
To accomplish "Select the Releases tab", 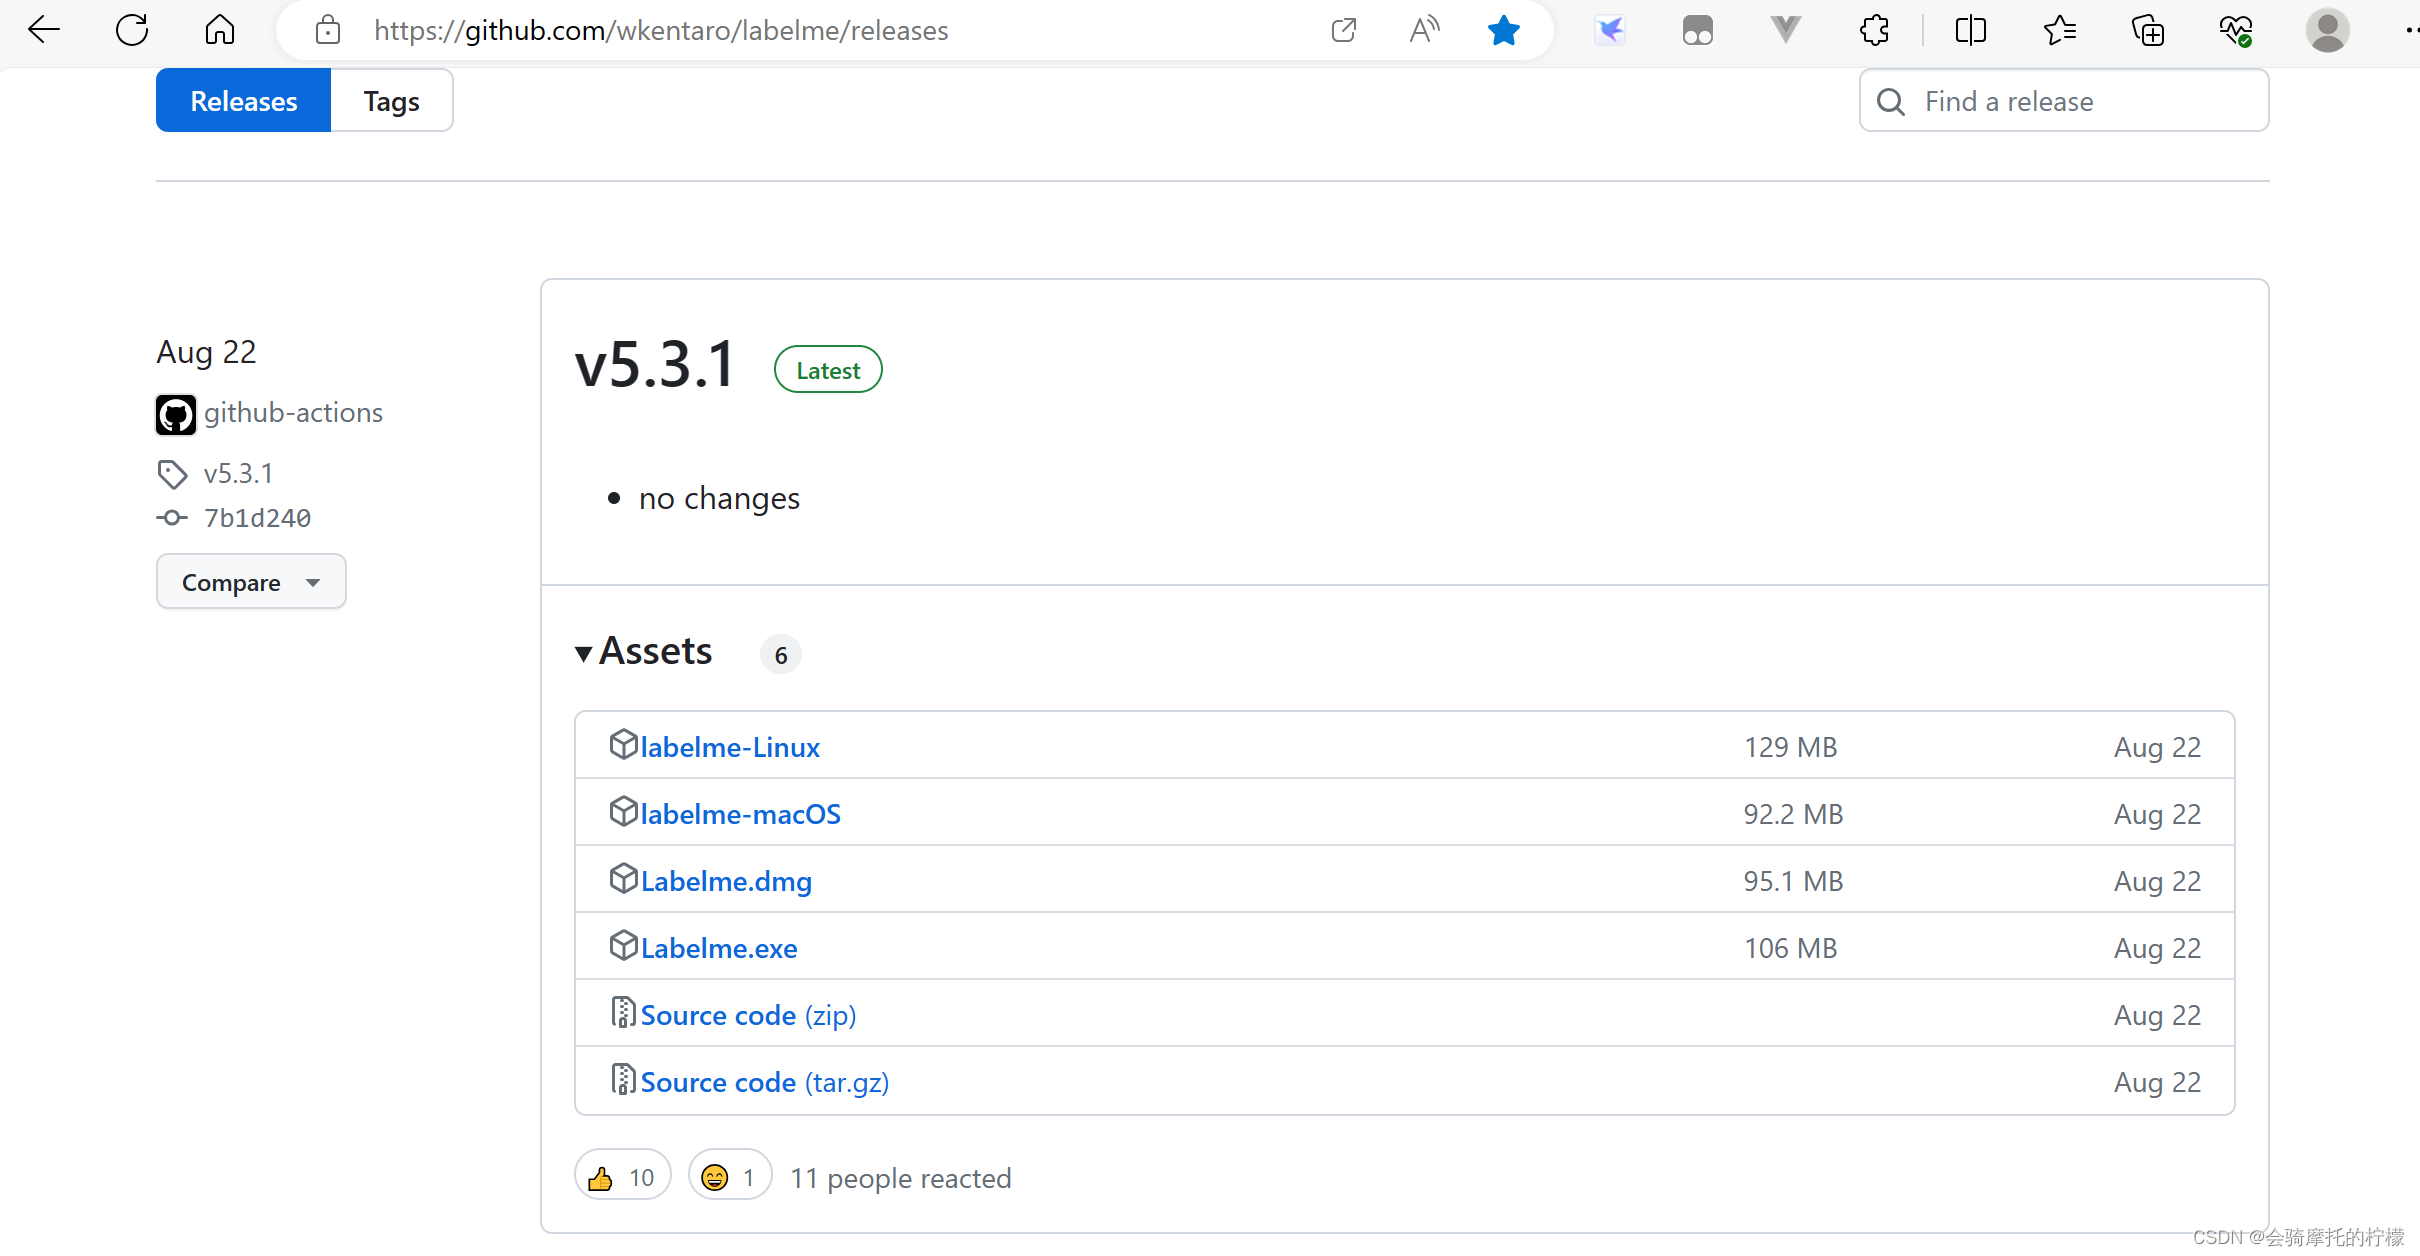I will [x=243, y=101].
